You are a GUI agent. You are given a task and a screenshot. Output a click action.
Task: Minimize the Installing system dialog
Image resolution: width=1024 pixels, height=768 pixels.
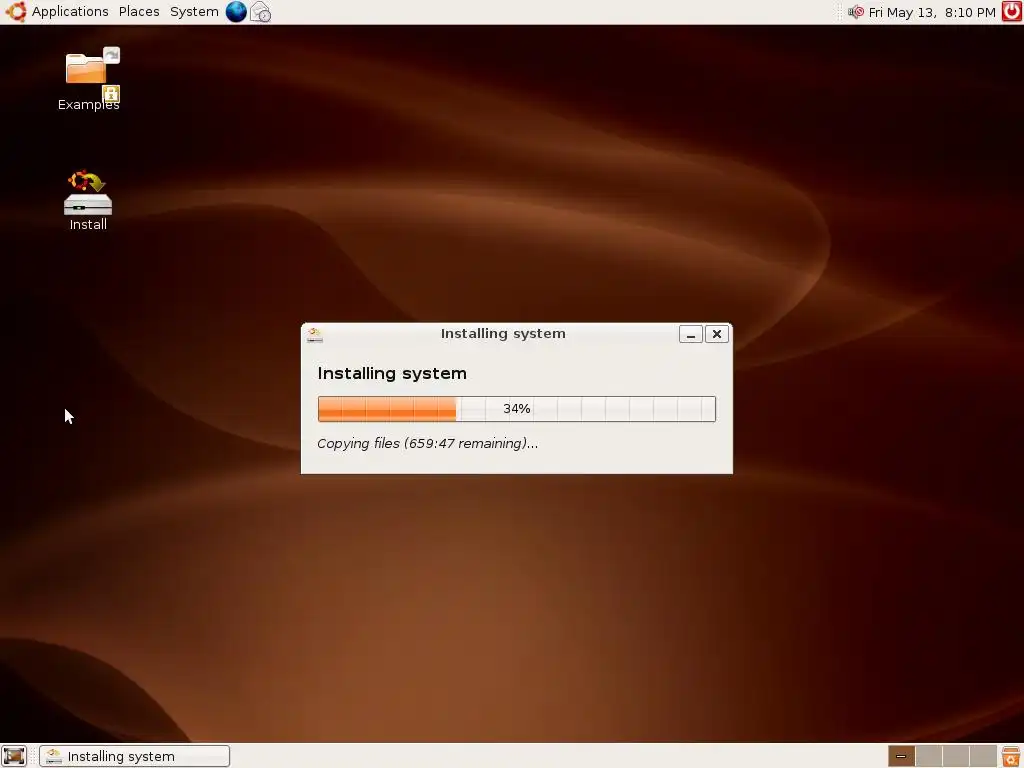click(691, 334)
